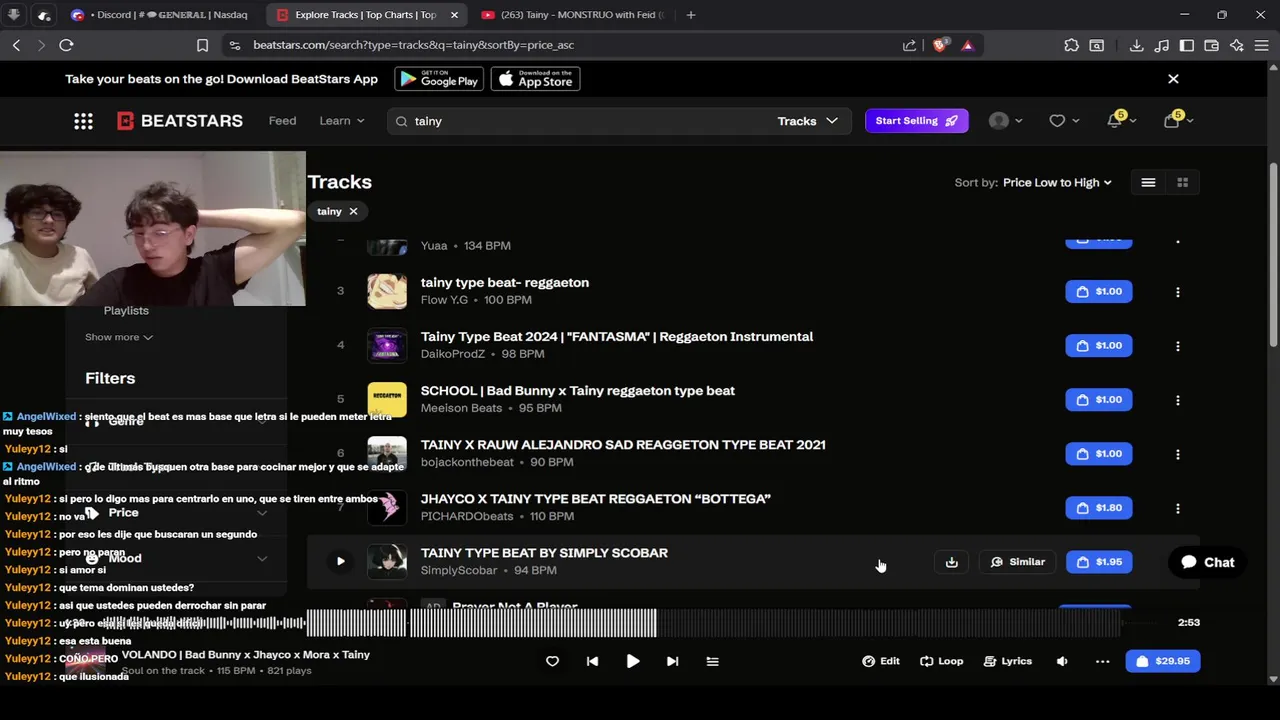
Task: Open the Chat widget
Action: click(x=1207, y=562)
